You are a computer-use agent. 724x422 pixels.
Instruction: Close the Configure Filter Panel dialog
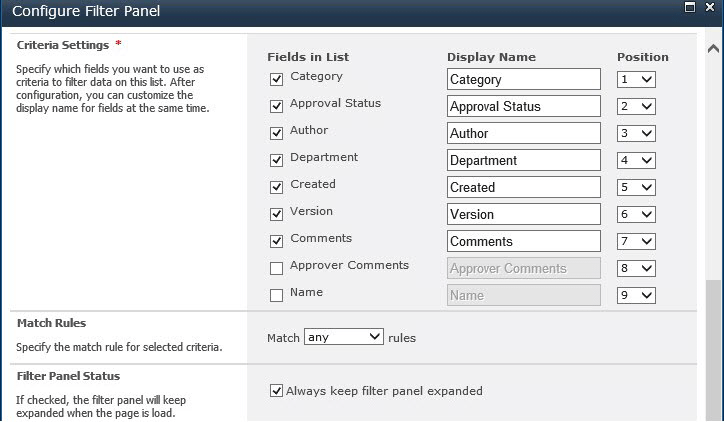(x=710, y=7)
